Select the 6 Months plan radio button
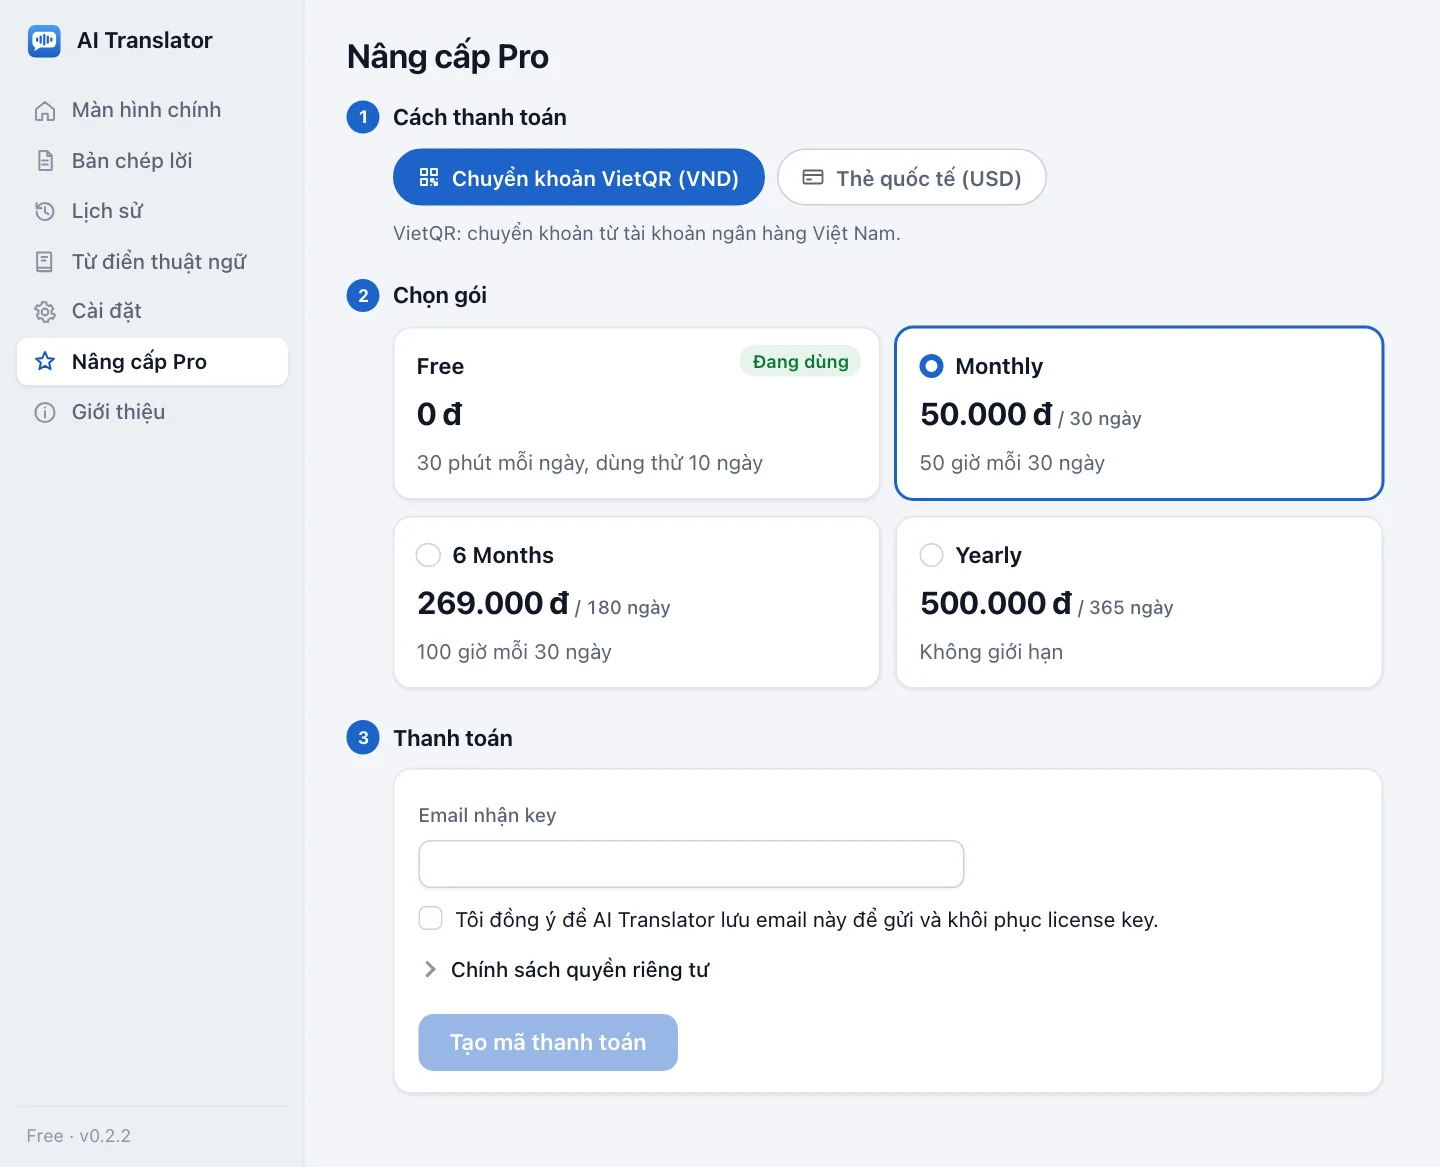Viewport: 1440px width, 1167px height. (428, 555)
